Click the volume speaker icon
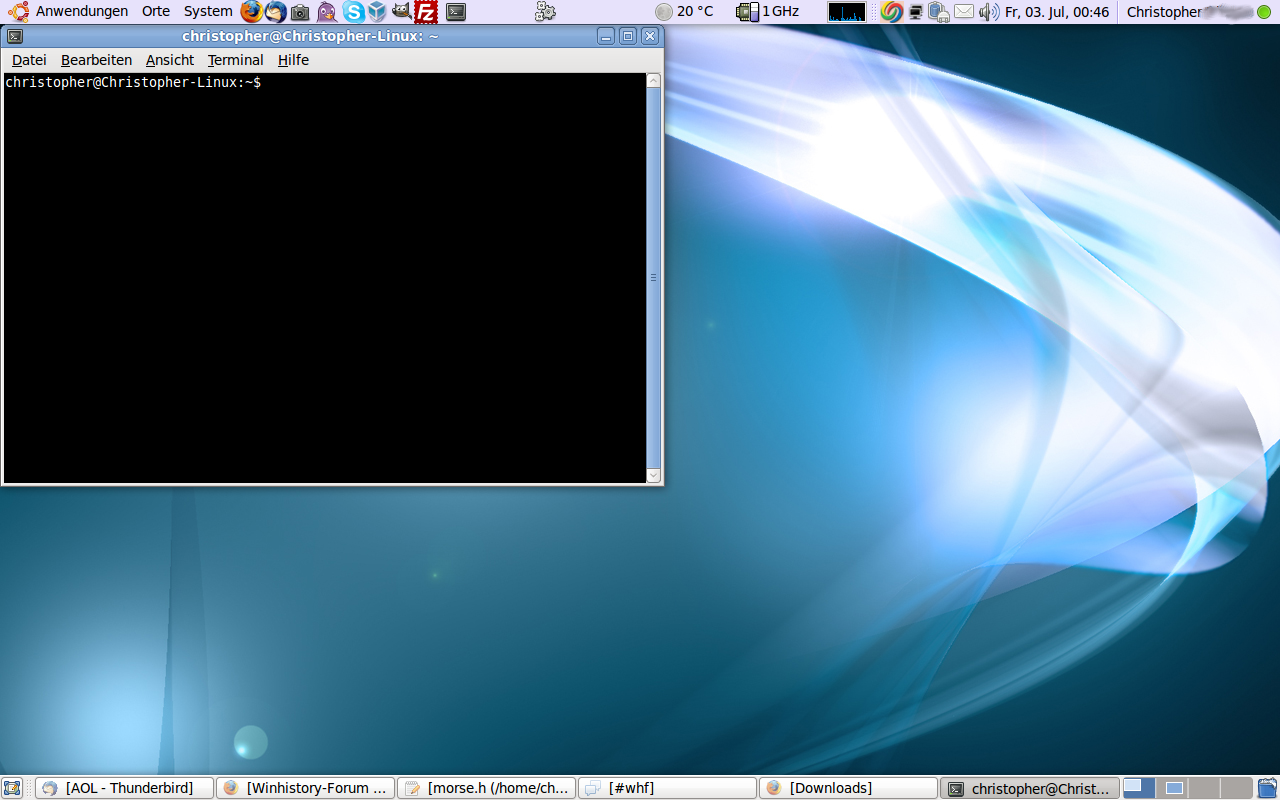The height and width of the screenshot is (800, 1280). click(x=988, y=12)
